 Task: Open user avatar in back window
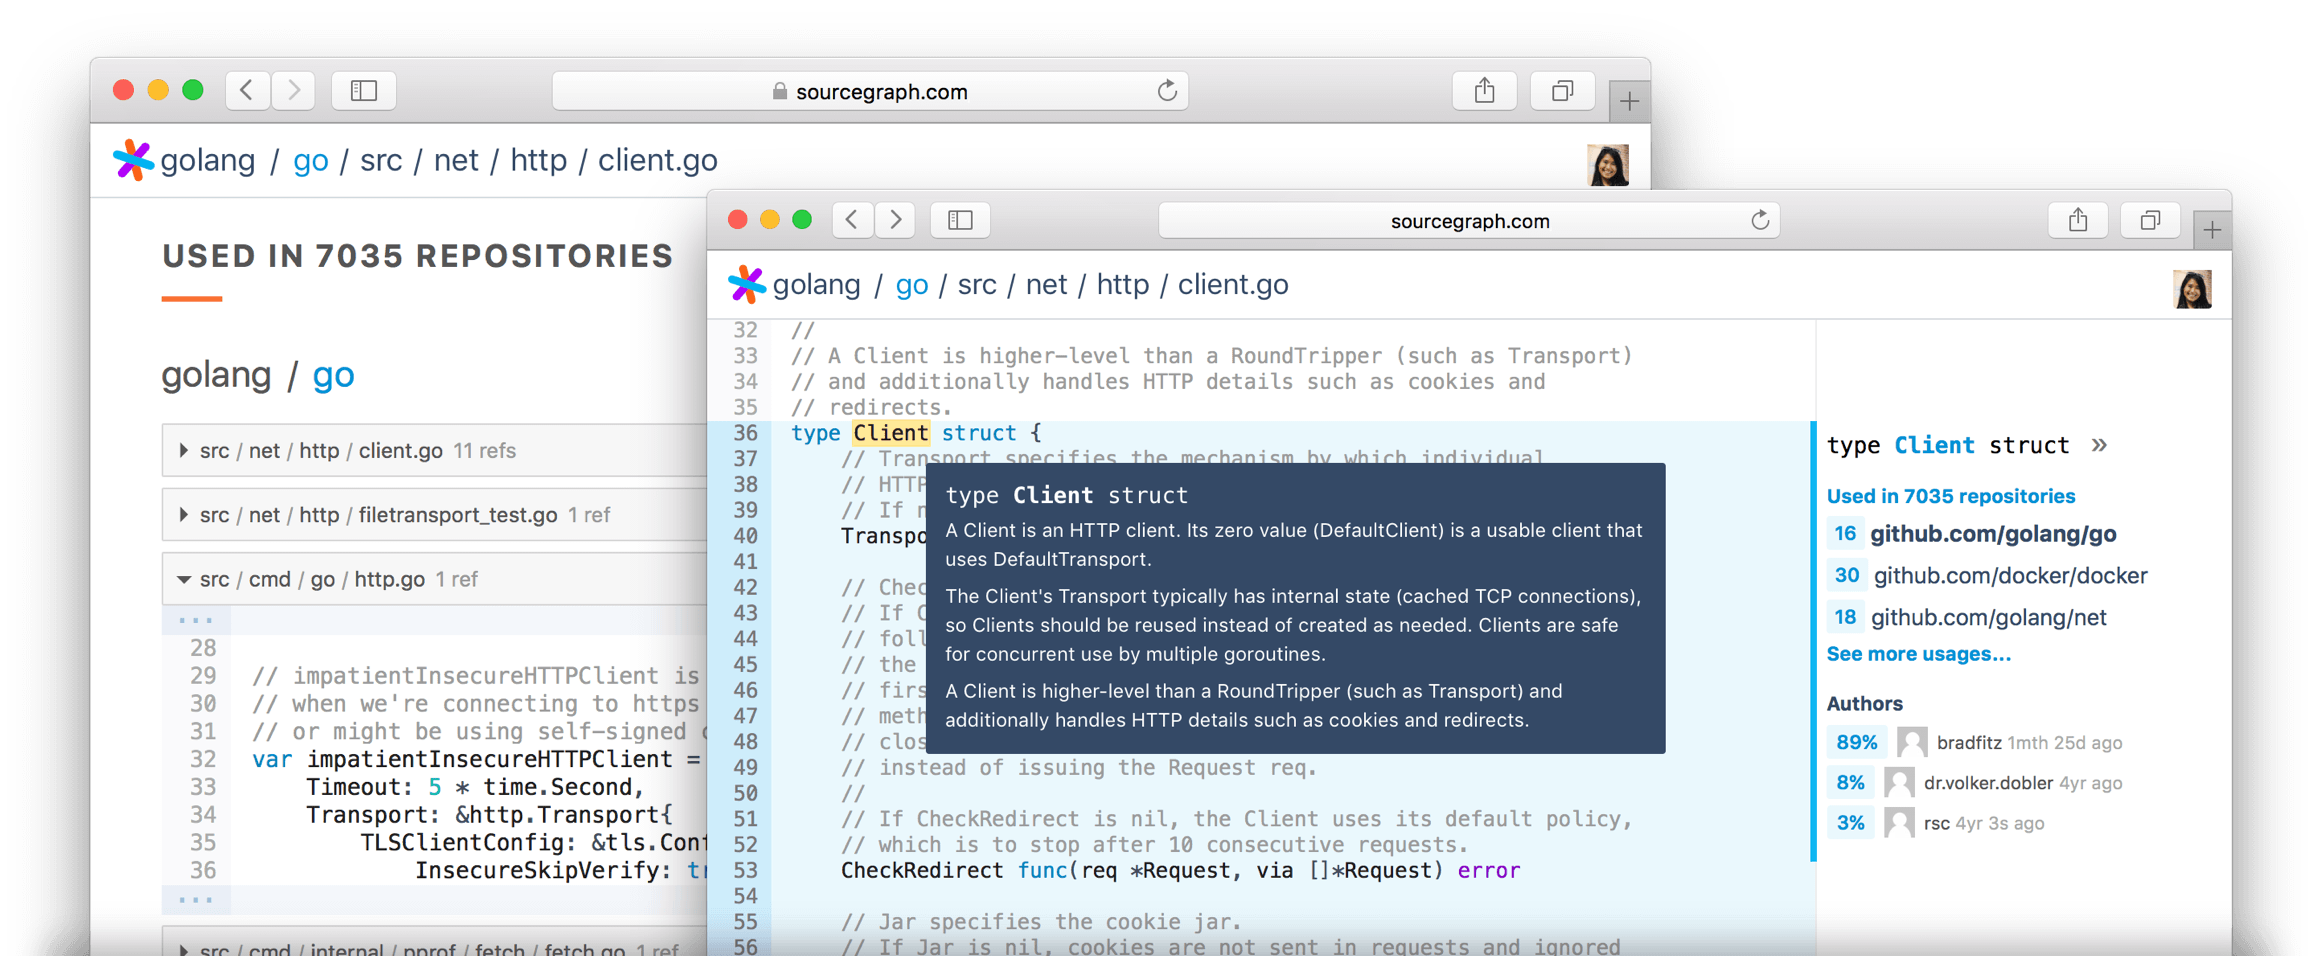(1608, 165)
